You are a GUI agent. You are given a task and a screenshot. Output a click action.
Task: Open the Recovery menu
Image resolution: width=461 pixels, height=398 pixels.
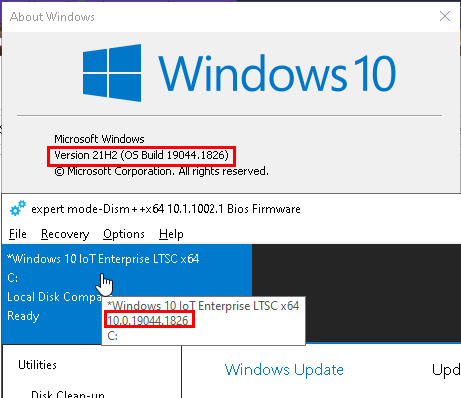point(65,234)
